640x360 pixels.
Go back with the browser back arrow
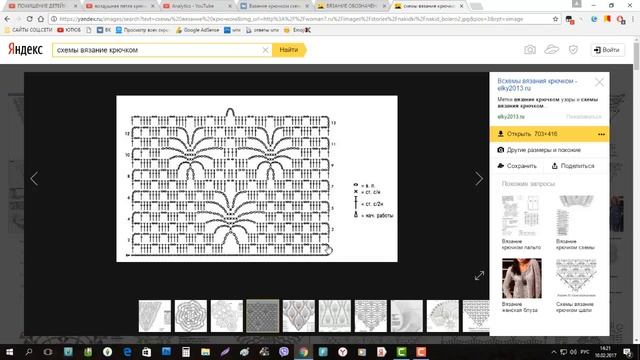coord(7,19)
